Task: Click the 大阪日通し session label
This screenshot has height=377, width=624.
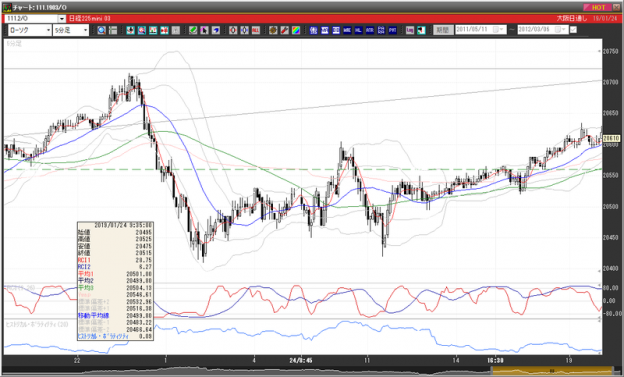Action: tap(571, 19)
